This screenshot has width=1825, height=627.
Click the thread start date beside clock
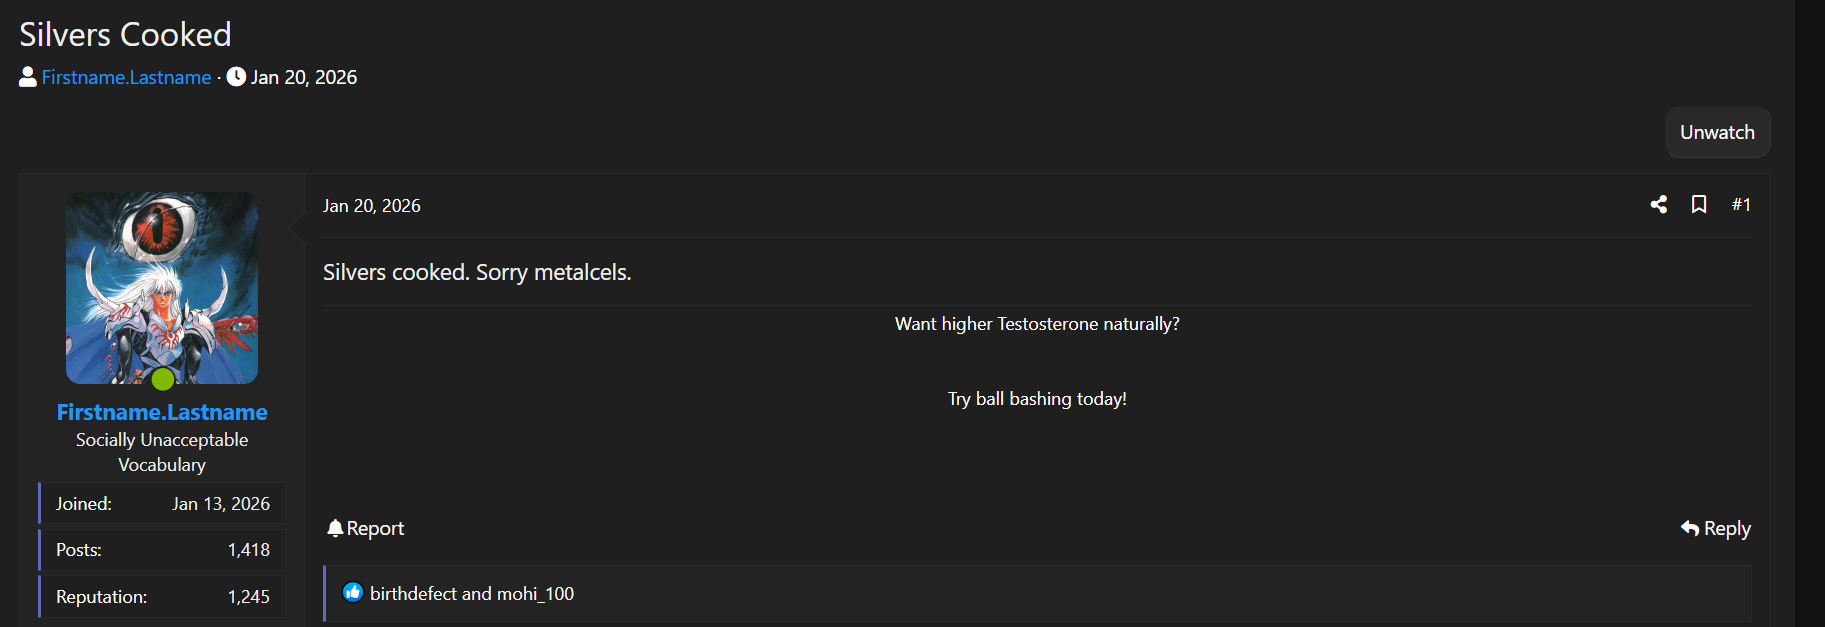(x=303, y=77)
